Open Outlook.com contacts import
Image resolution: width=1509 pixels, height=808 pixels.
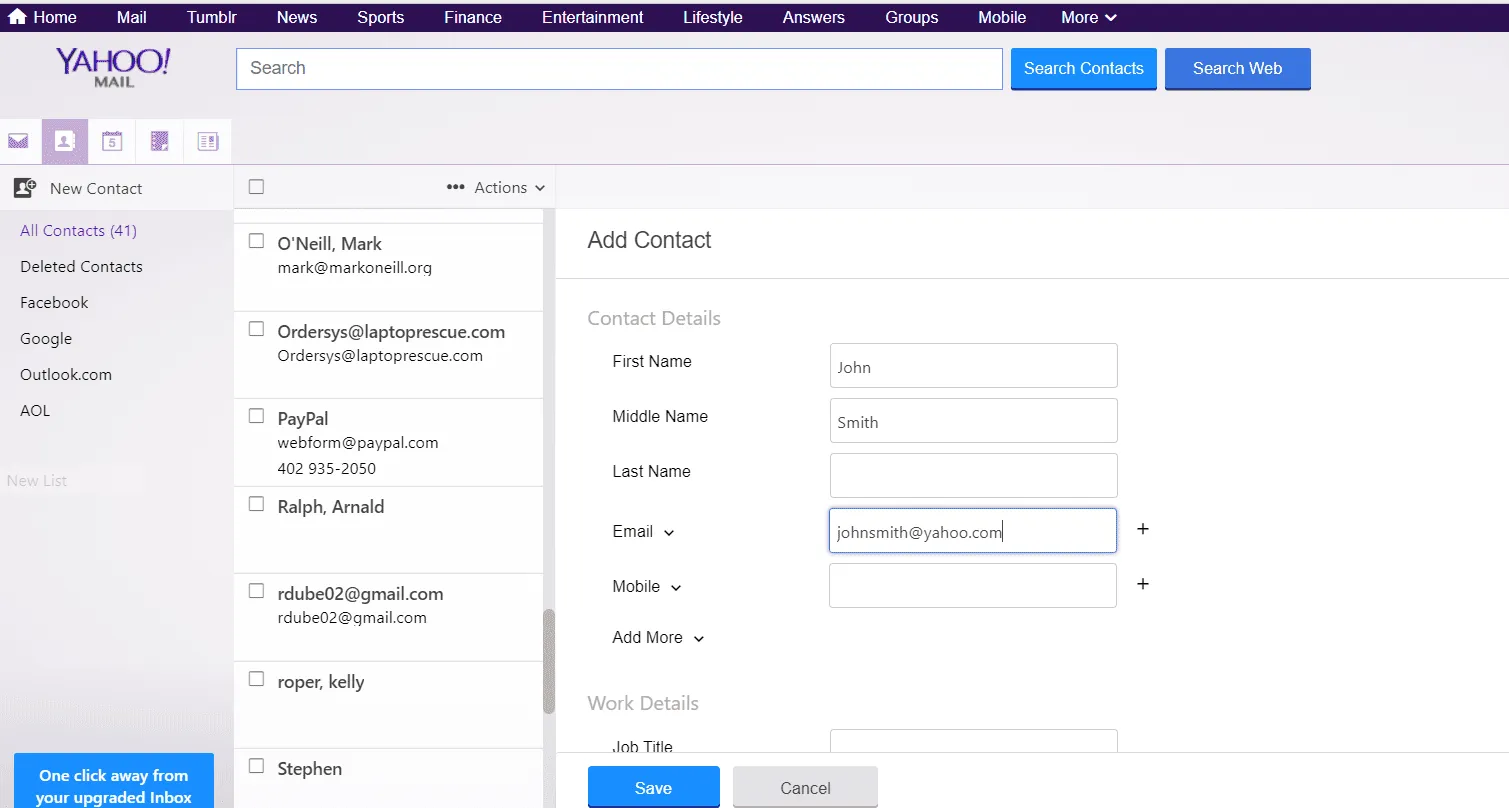(x=66, y=374)
